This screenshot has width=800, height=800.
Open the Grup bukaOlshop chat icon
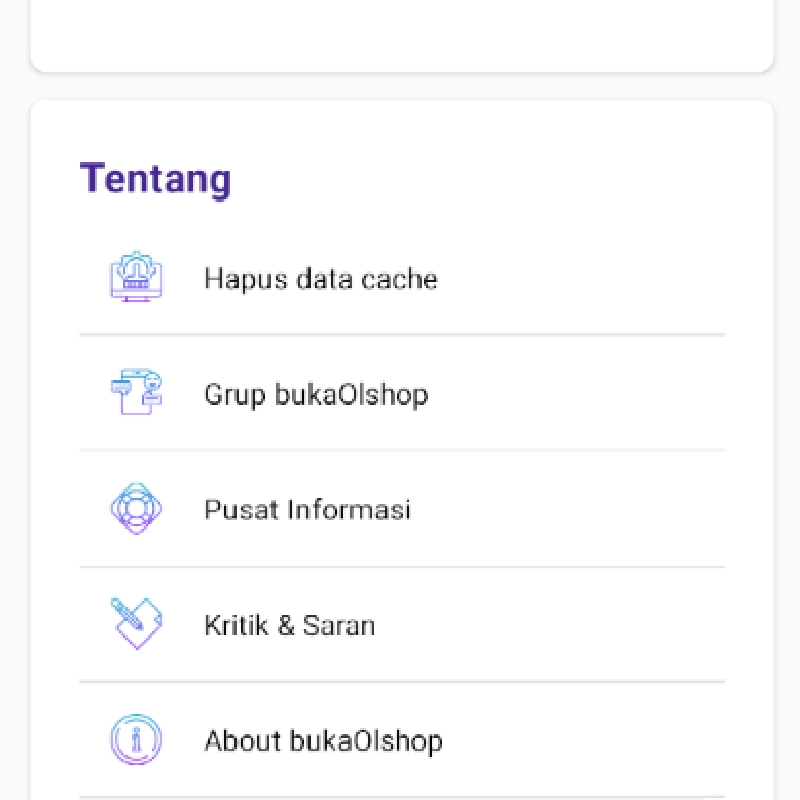136,392
